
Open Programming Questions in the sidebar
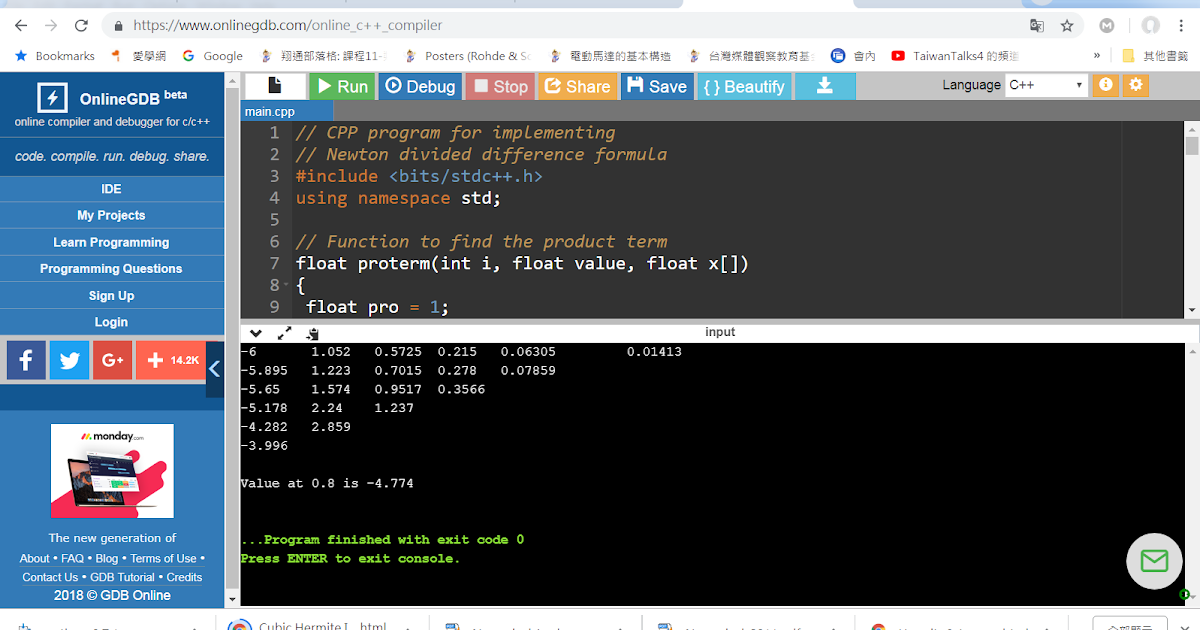click(111, 269)
